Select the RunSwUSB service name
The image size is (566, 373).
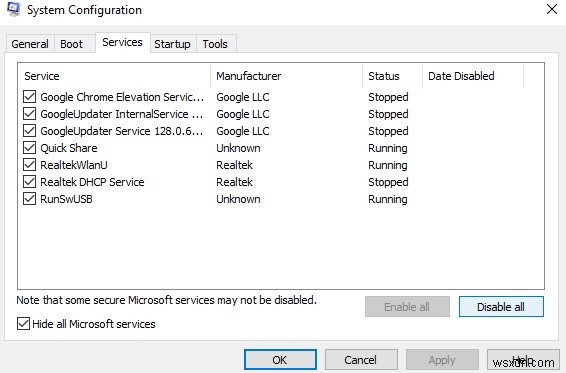pyautogui.click(x=66, y=199)
